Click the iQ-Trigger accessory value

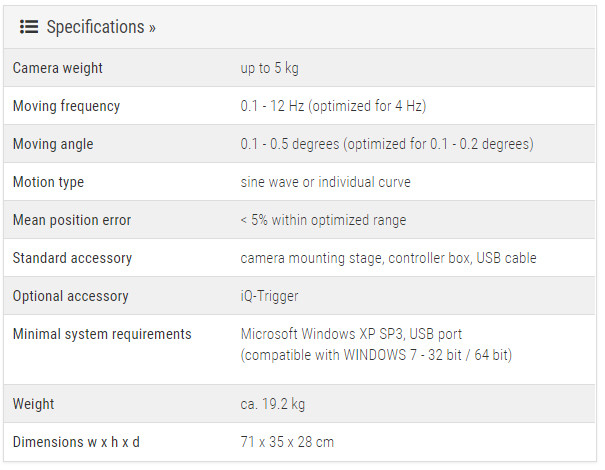pyautogui.click(x=269, y=296)
